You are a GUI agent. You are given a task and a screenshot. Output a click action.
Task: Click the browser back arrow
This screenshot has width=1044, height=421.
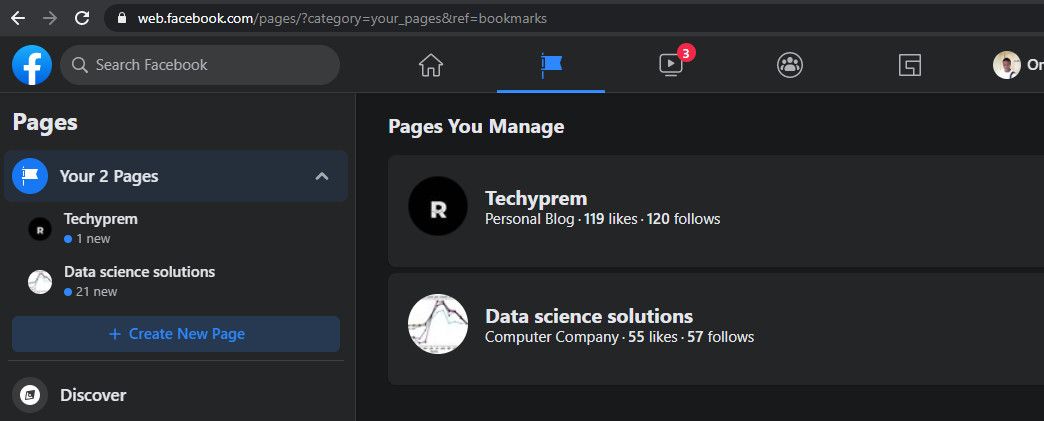[x=17, y=18]
